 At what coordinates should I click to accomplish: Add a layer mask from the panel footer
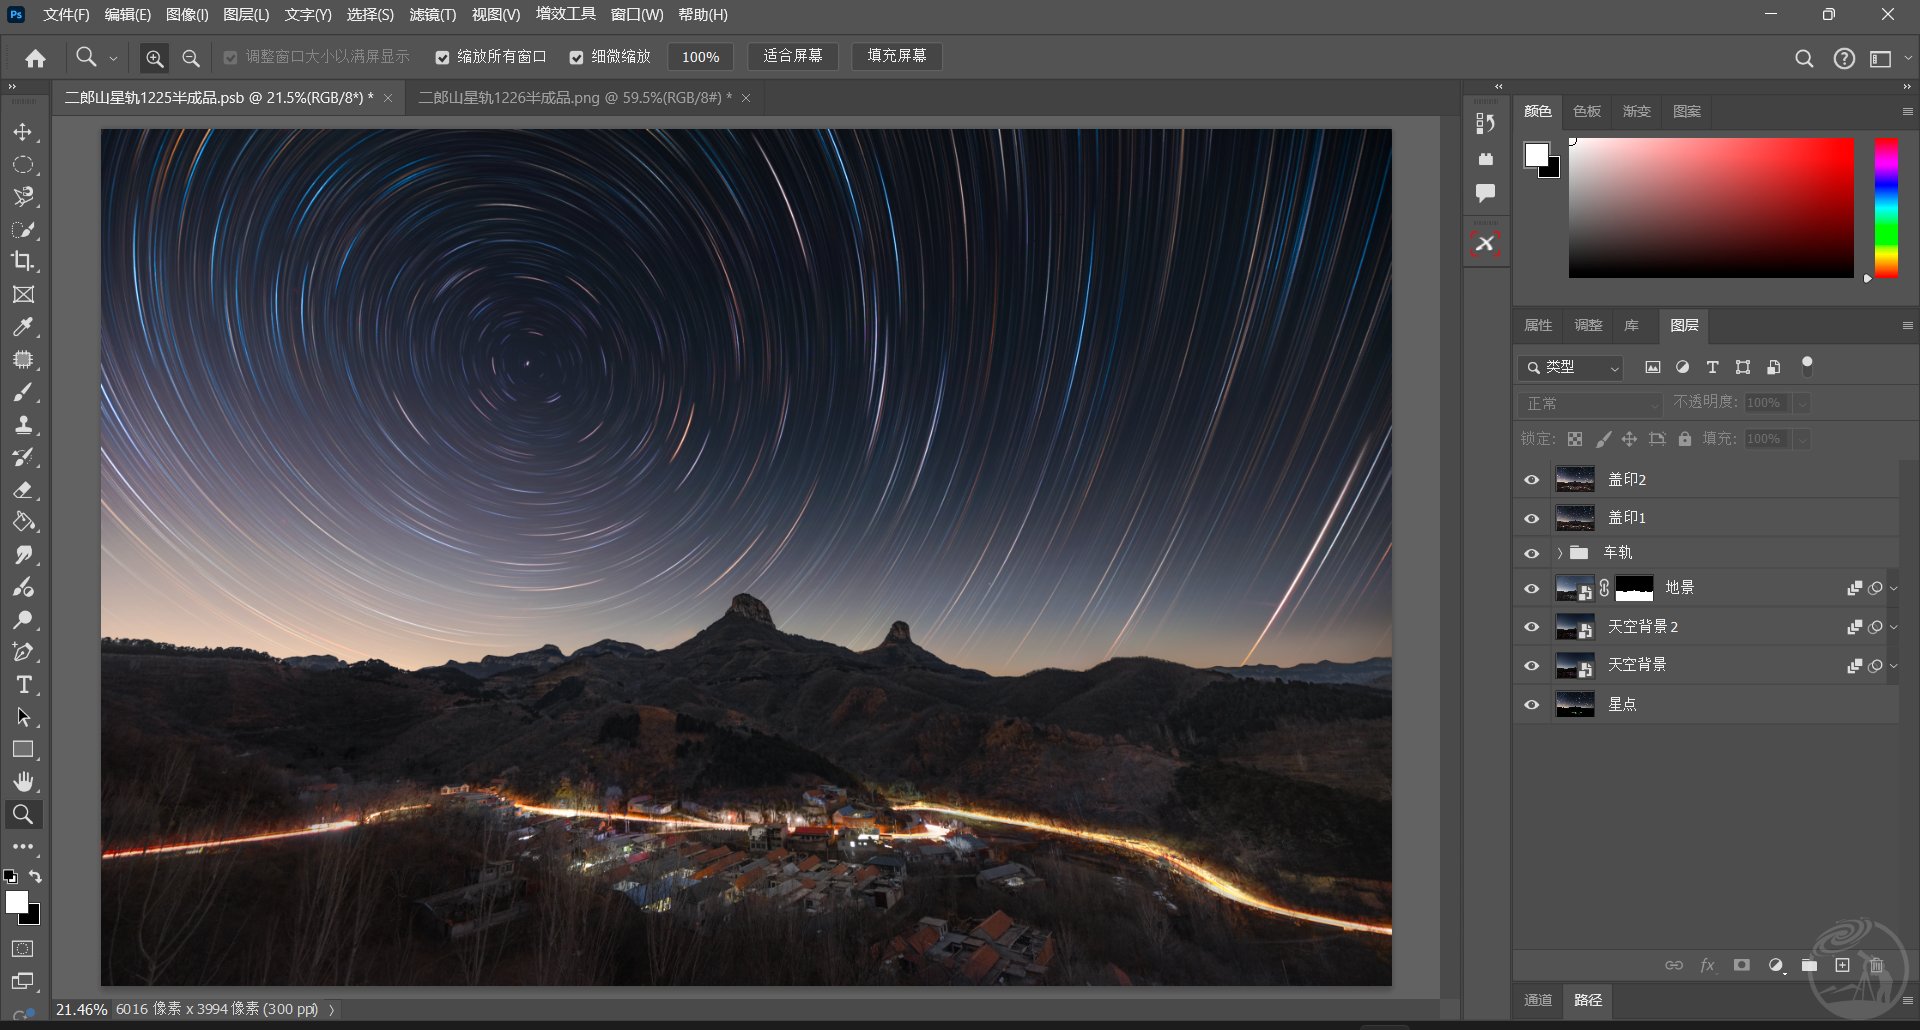(x=1742, y=965)
